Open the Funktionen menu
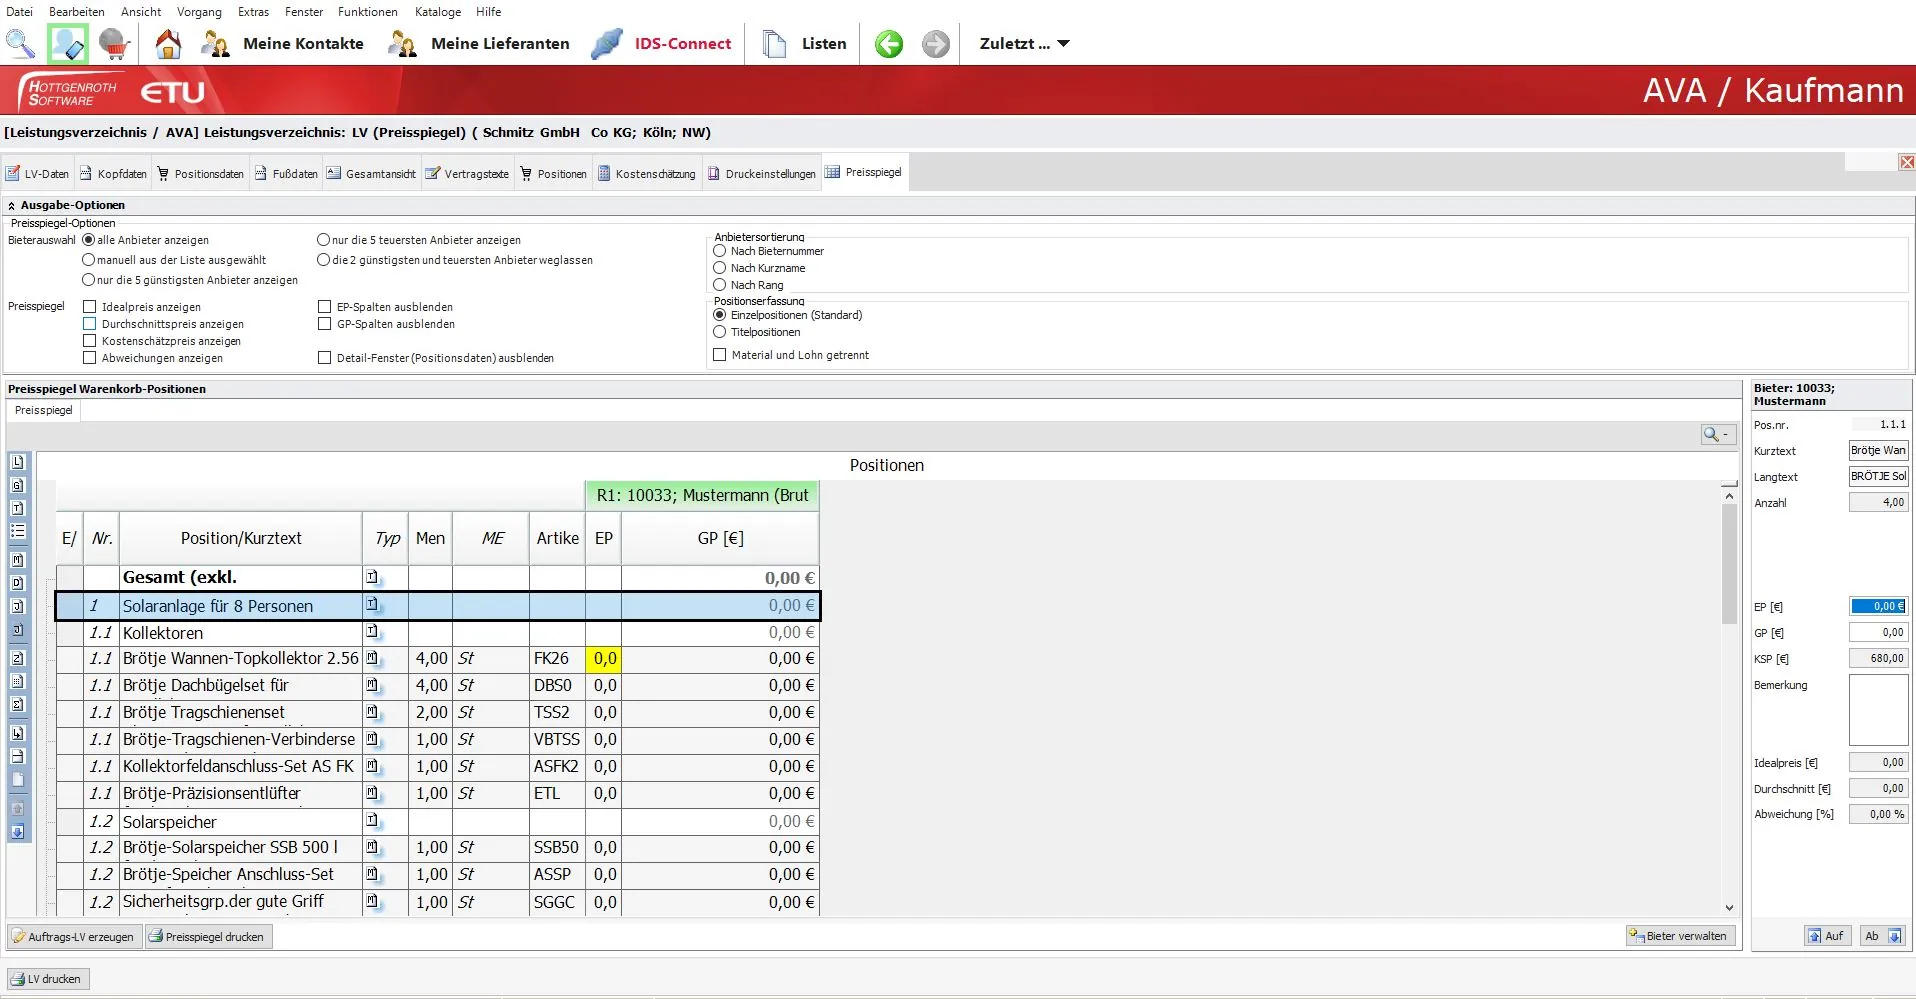The image size is (1916, 999). click(x=367, y=12)
